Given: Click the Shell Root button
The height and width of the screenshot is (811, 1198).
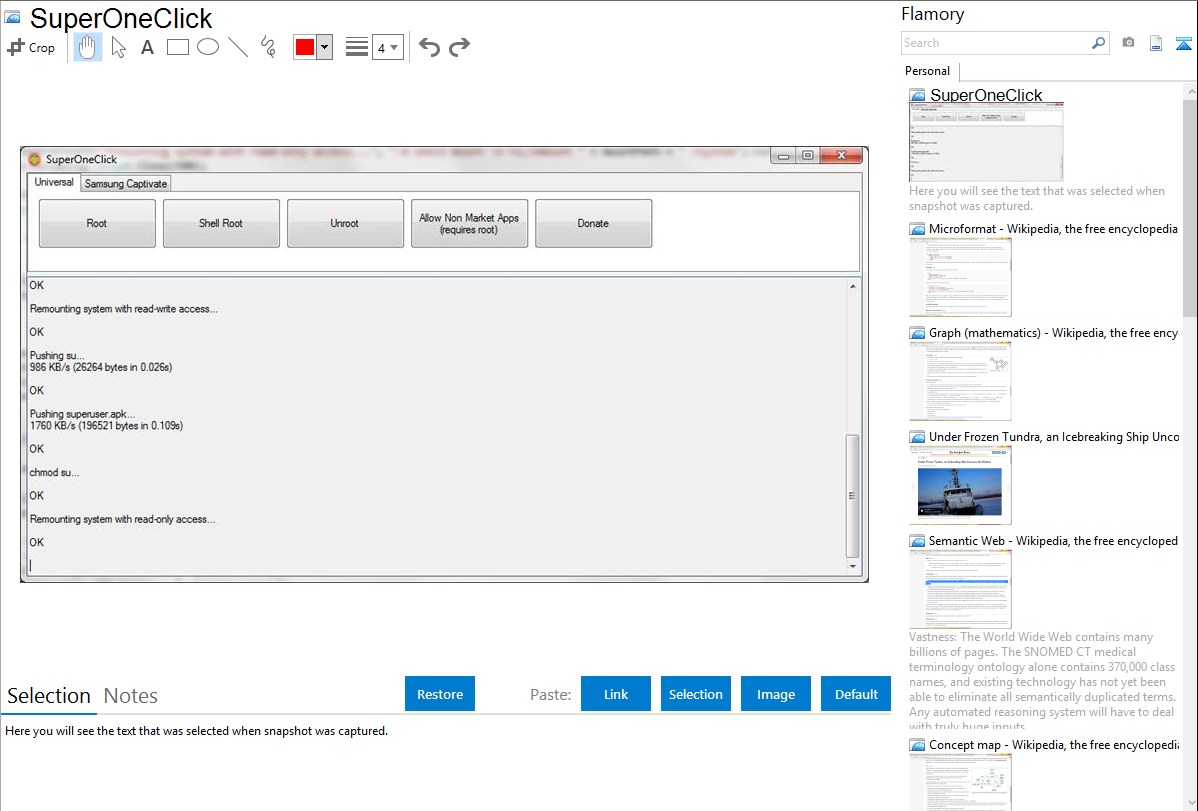Looking at the screenshot, I should pos(221,223).
